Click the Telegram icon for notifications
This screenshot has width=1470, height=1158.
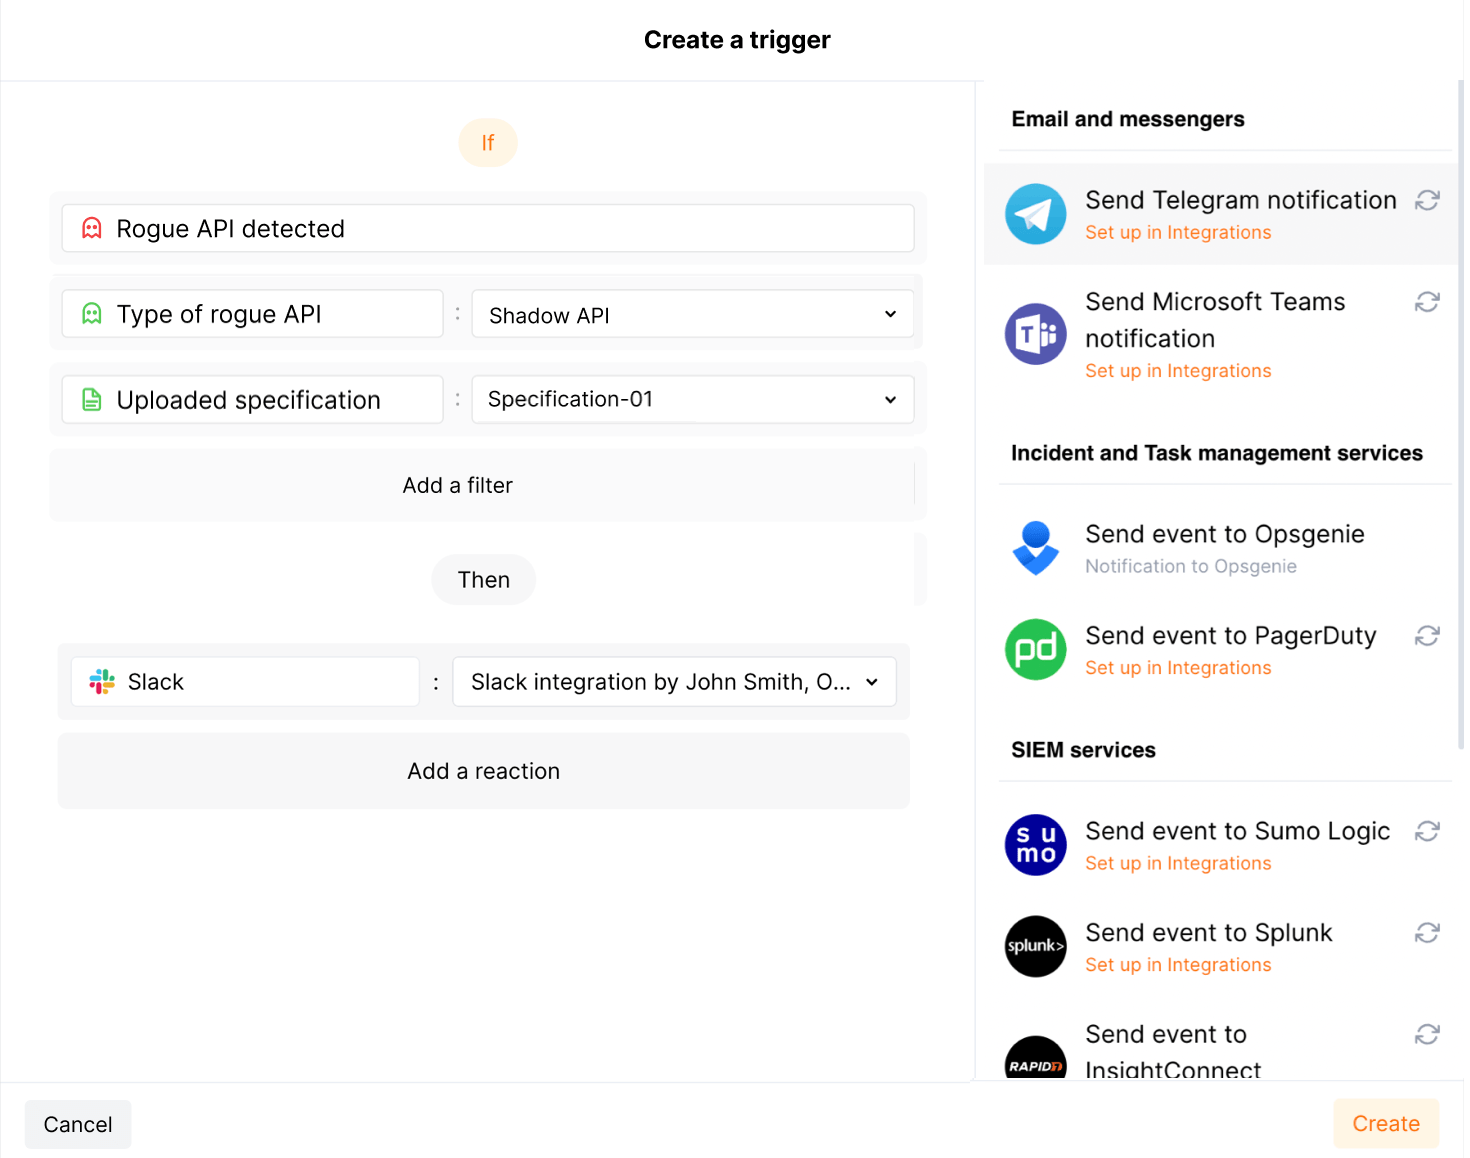click(x=1035, y=213)
